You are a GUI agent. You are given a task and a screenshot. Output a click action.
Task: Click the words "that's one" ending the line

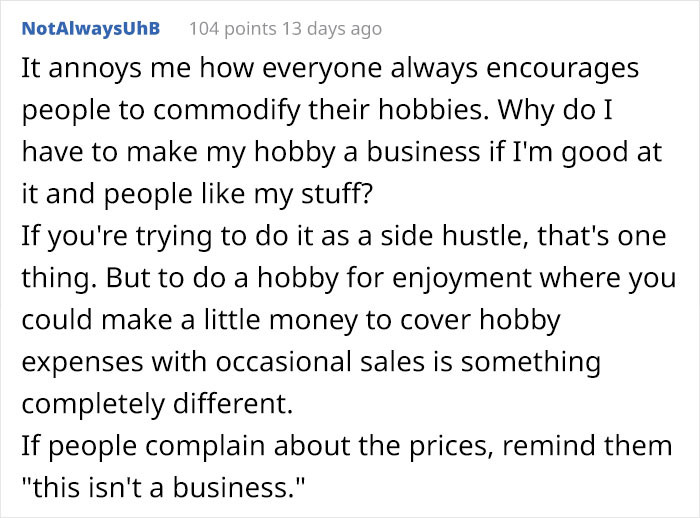(602, 236)
